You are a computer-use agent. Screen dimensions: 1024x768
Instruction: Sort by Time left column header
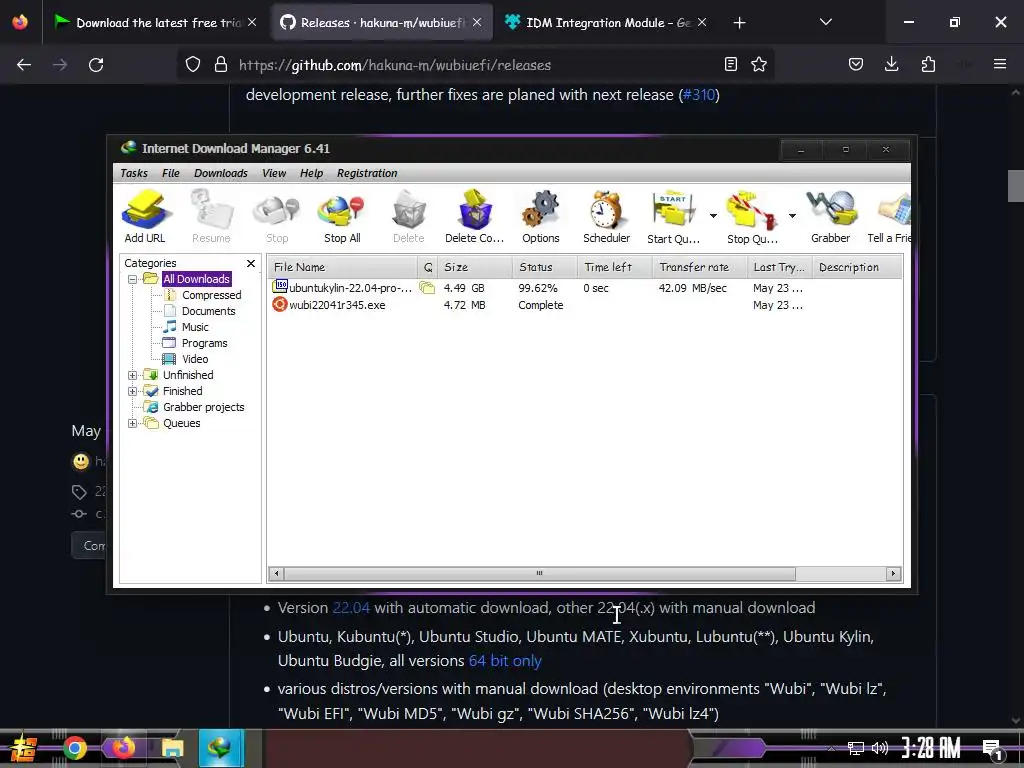point(615,267)
